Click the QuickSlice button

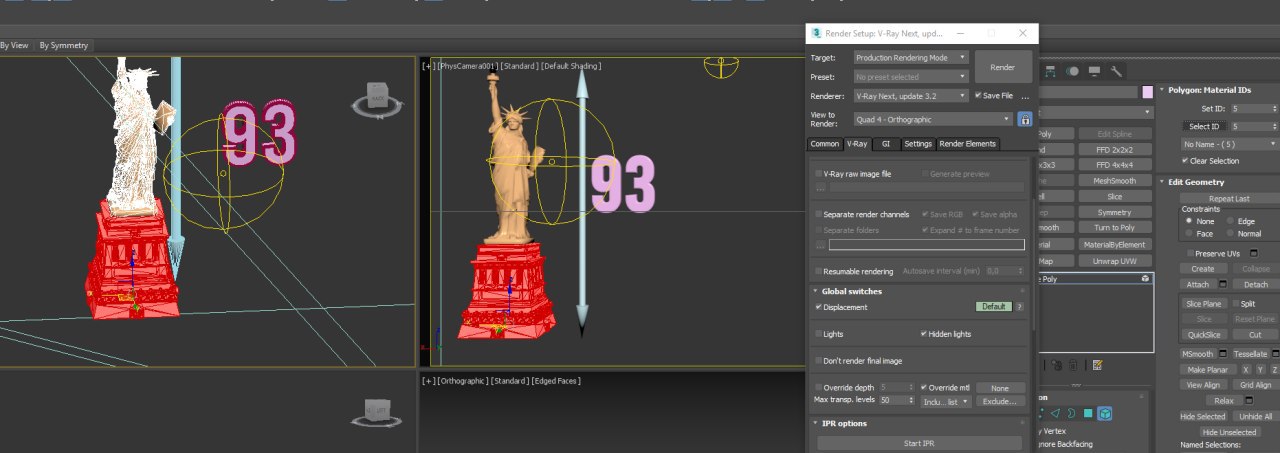1203,335
